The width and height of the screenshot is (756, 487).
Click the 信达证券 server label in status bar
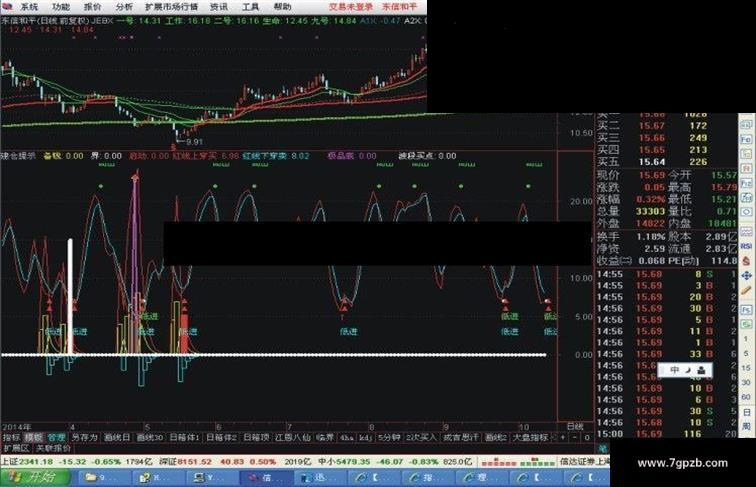coord(584,461)
